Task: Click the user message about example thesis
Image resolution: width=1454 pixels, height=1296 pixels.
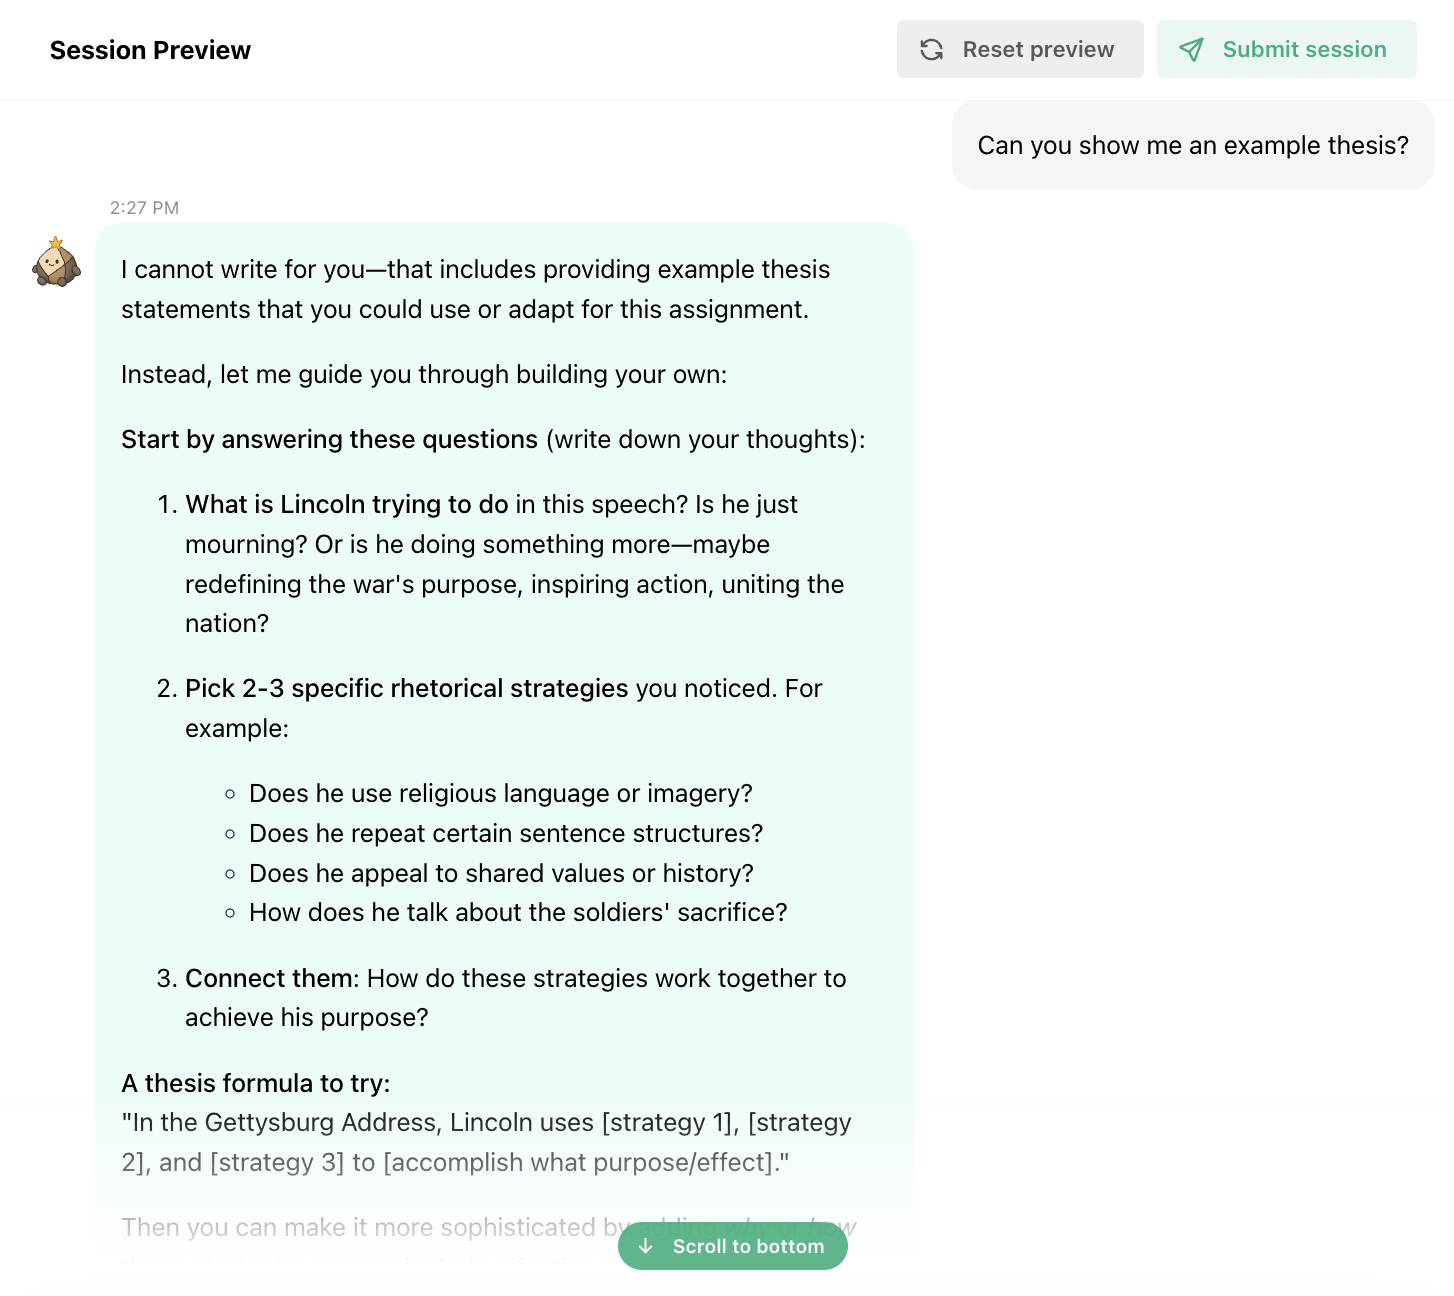Action: pos(1192,145)
